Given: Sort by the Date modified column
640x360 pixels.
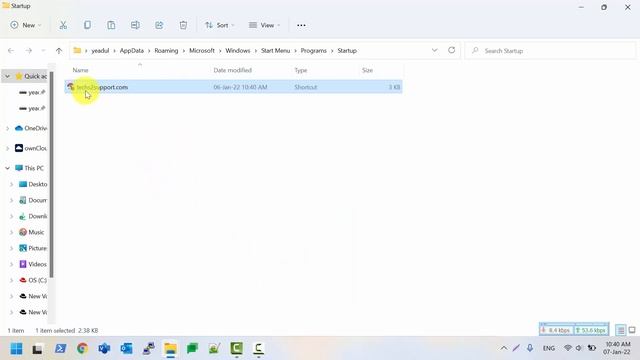Looking at the screenshot, I should coord(232,70).
